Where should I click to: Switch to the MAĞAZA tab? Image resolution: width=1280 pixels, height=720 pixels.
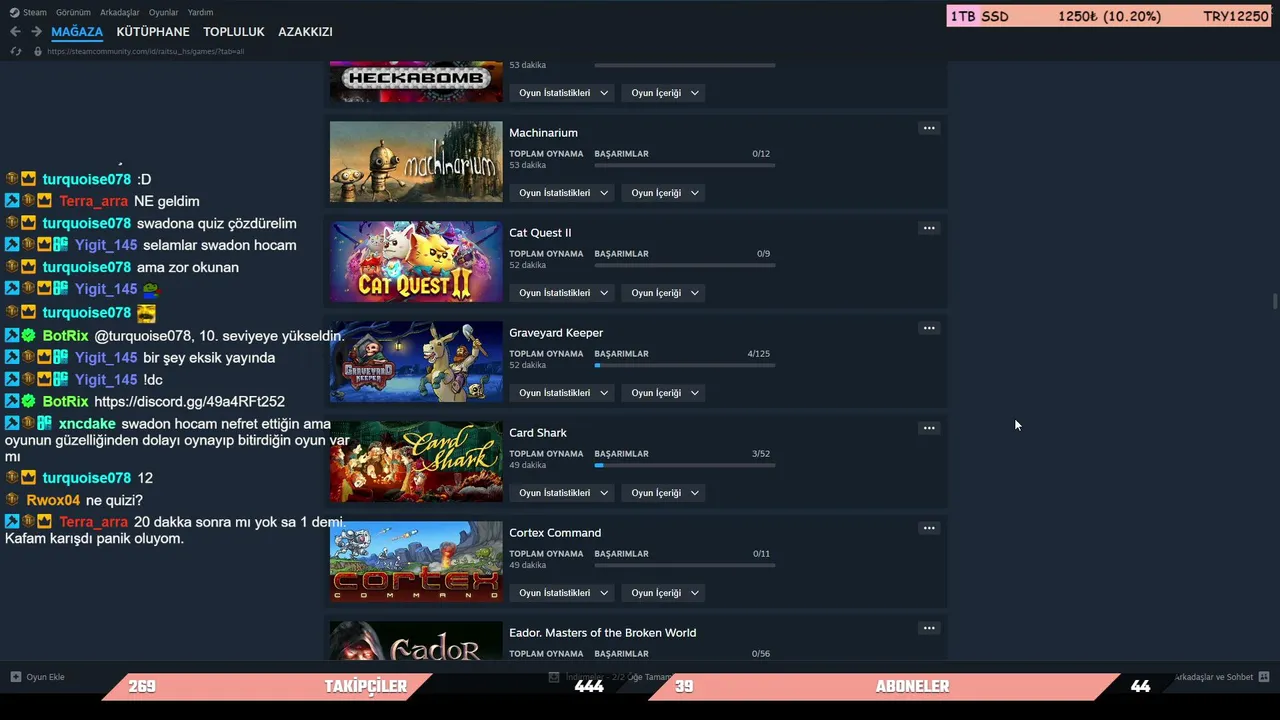click(77, 32)
